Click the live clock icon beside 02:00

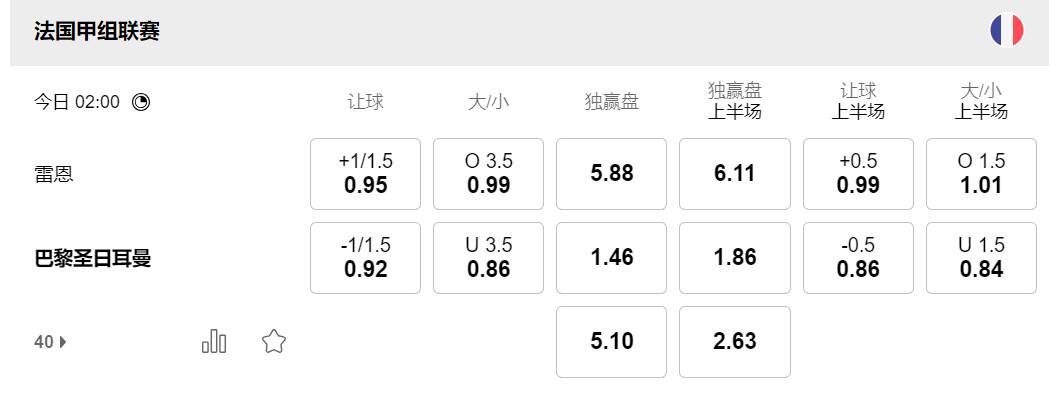[141, 102]
